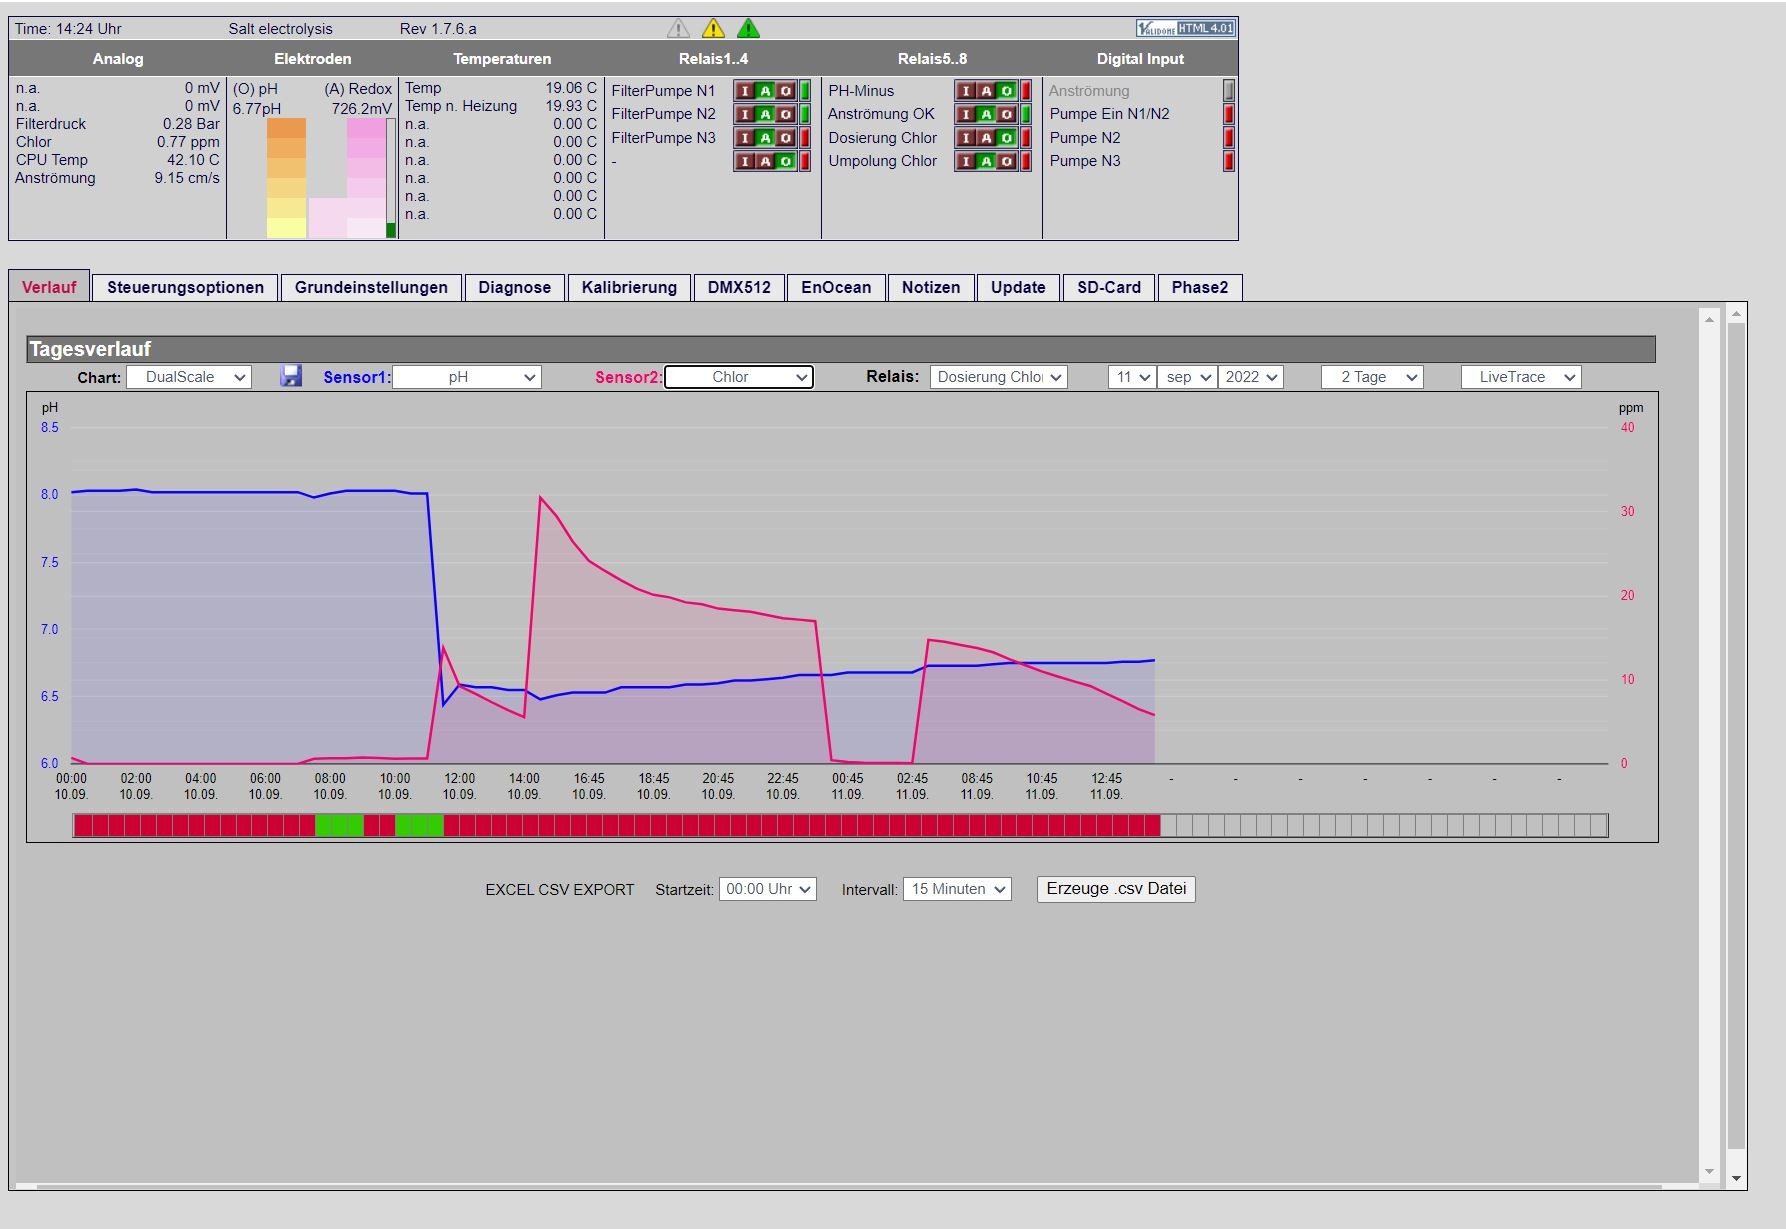Image resolution: width=1786 pixels, height=1229 pixels.
Task: Set Dosierung Chlor relay to A
Action: pos(986,138)
